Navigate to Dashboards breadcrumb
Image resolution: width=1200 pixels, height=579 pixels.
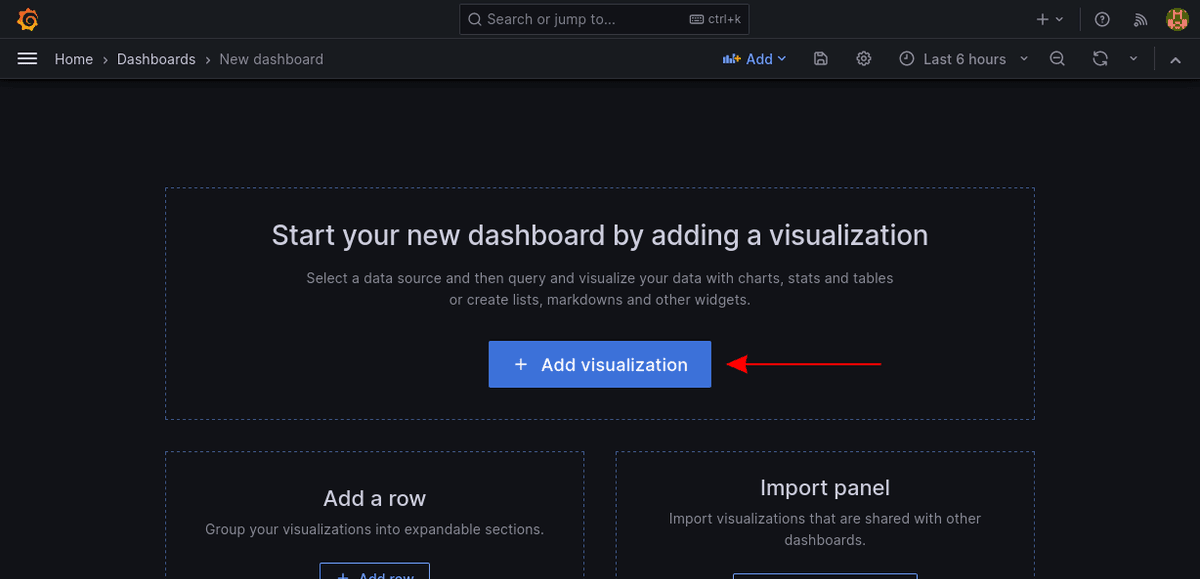click(156, 59)
